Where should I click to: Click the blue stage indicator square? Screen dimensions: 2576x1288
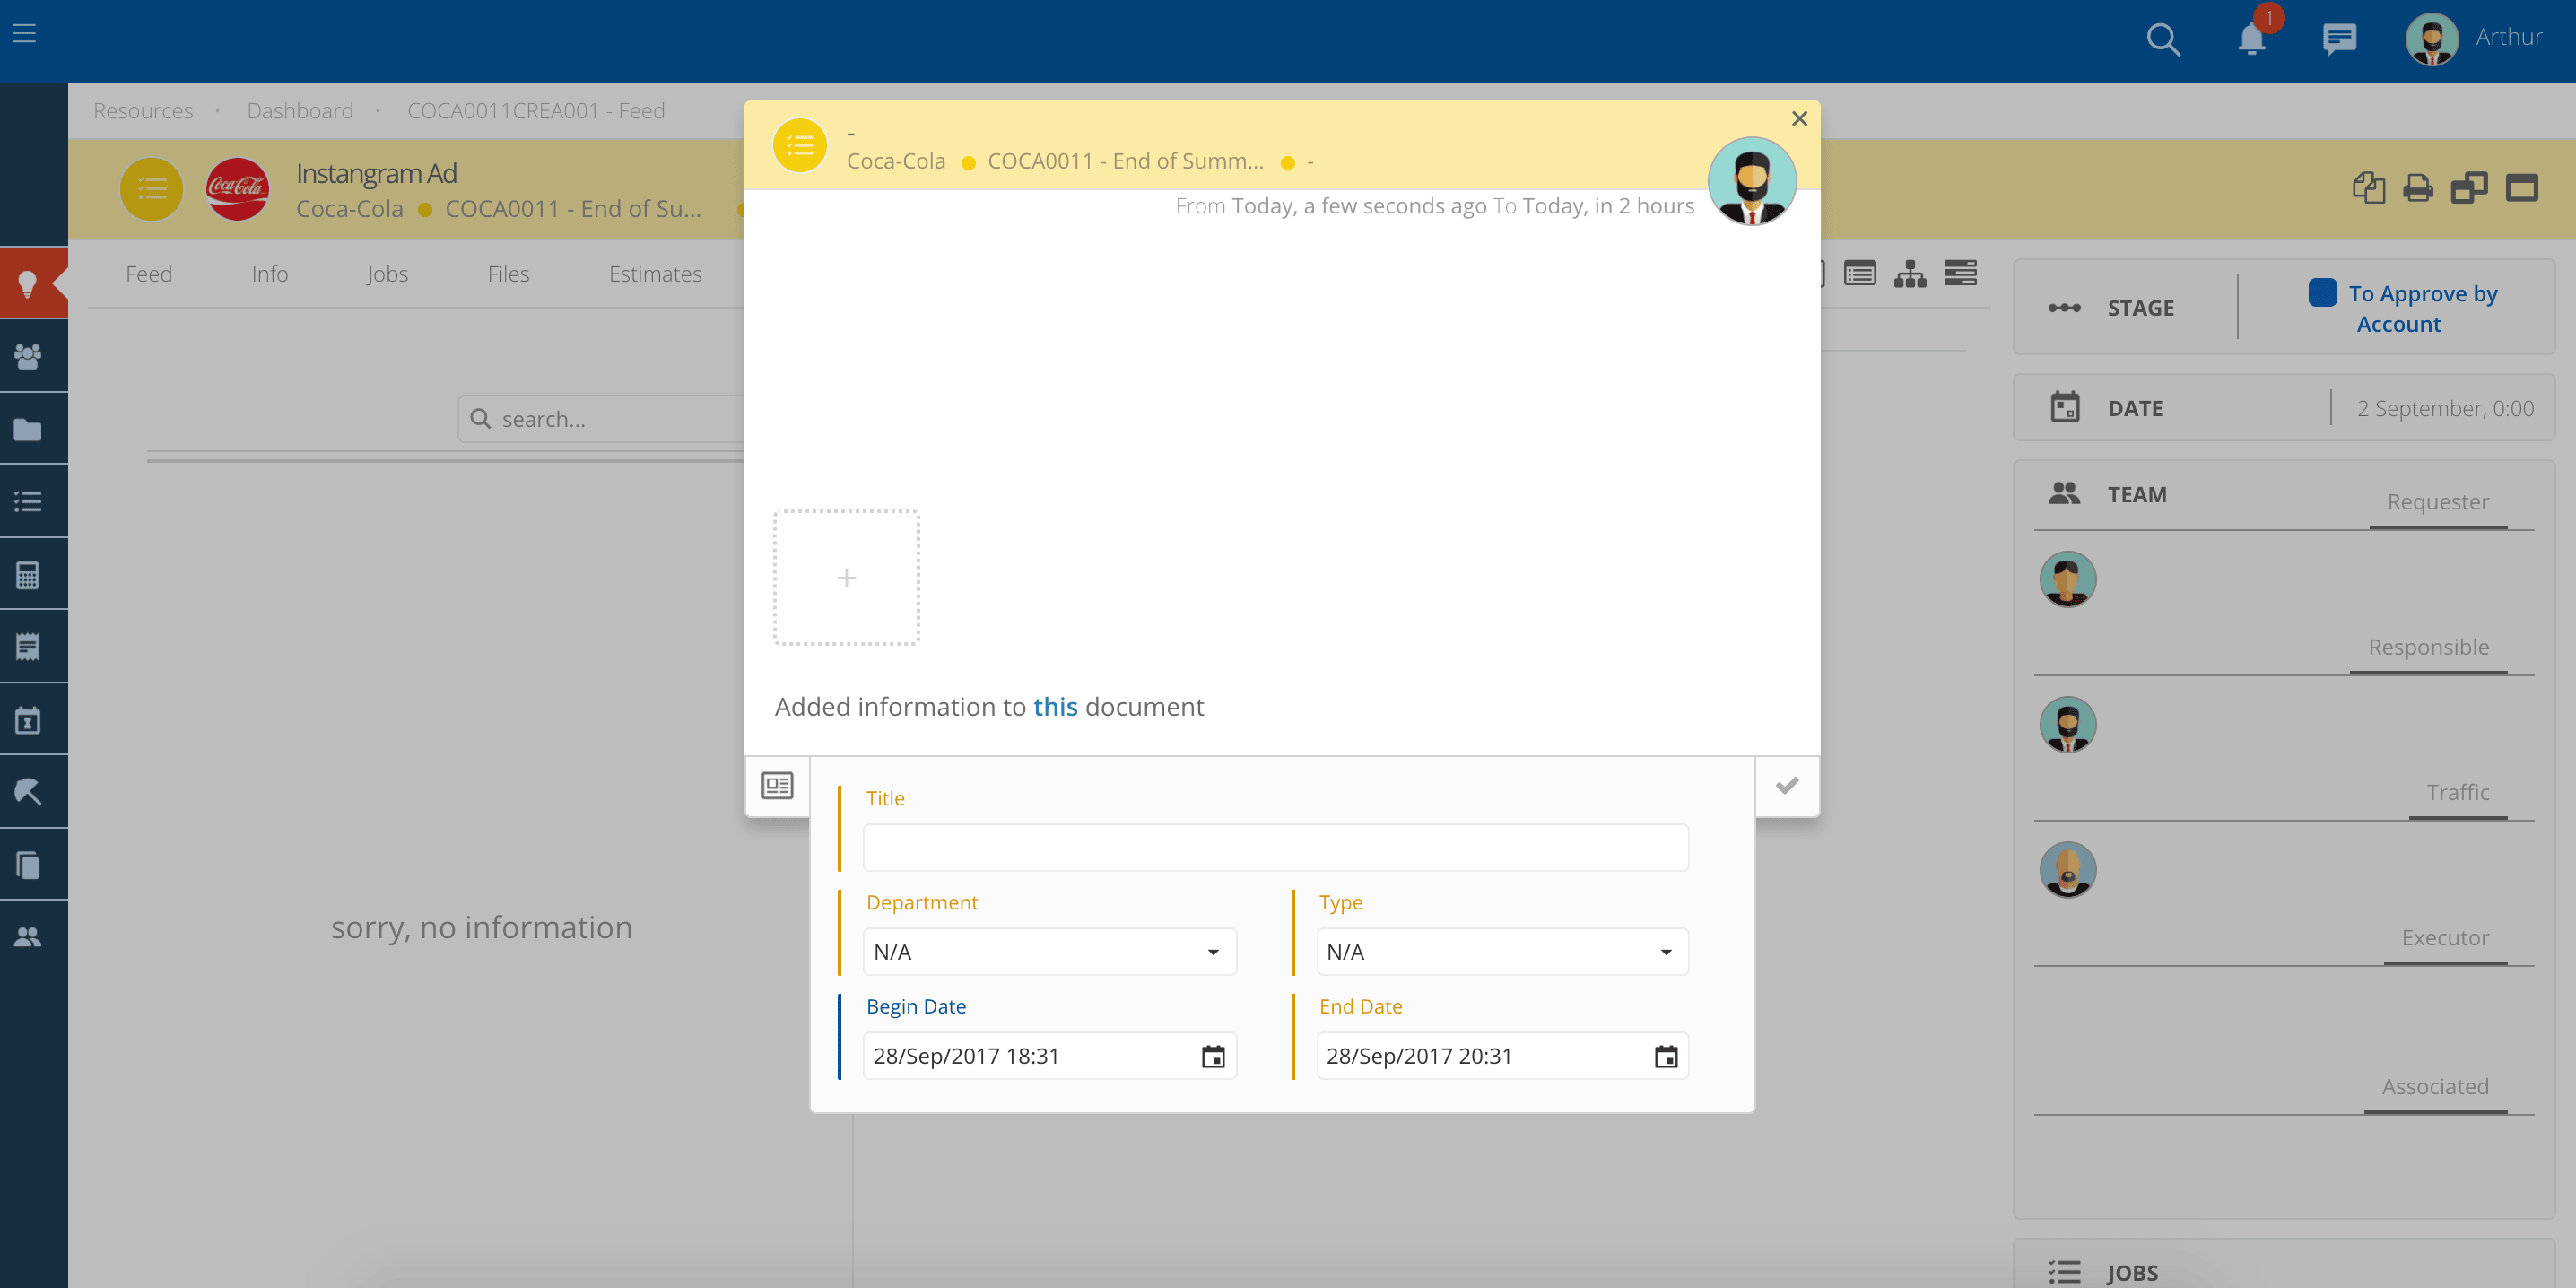point(2322,292)
